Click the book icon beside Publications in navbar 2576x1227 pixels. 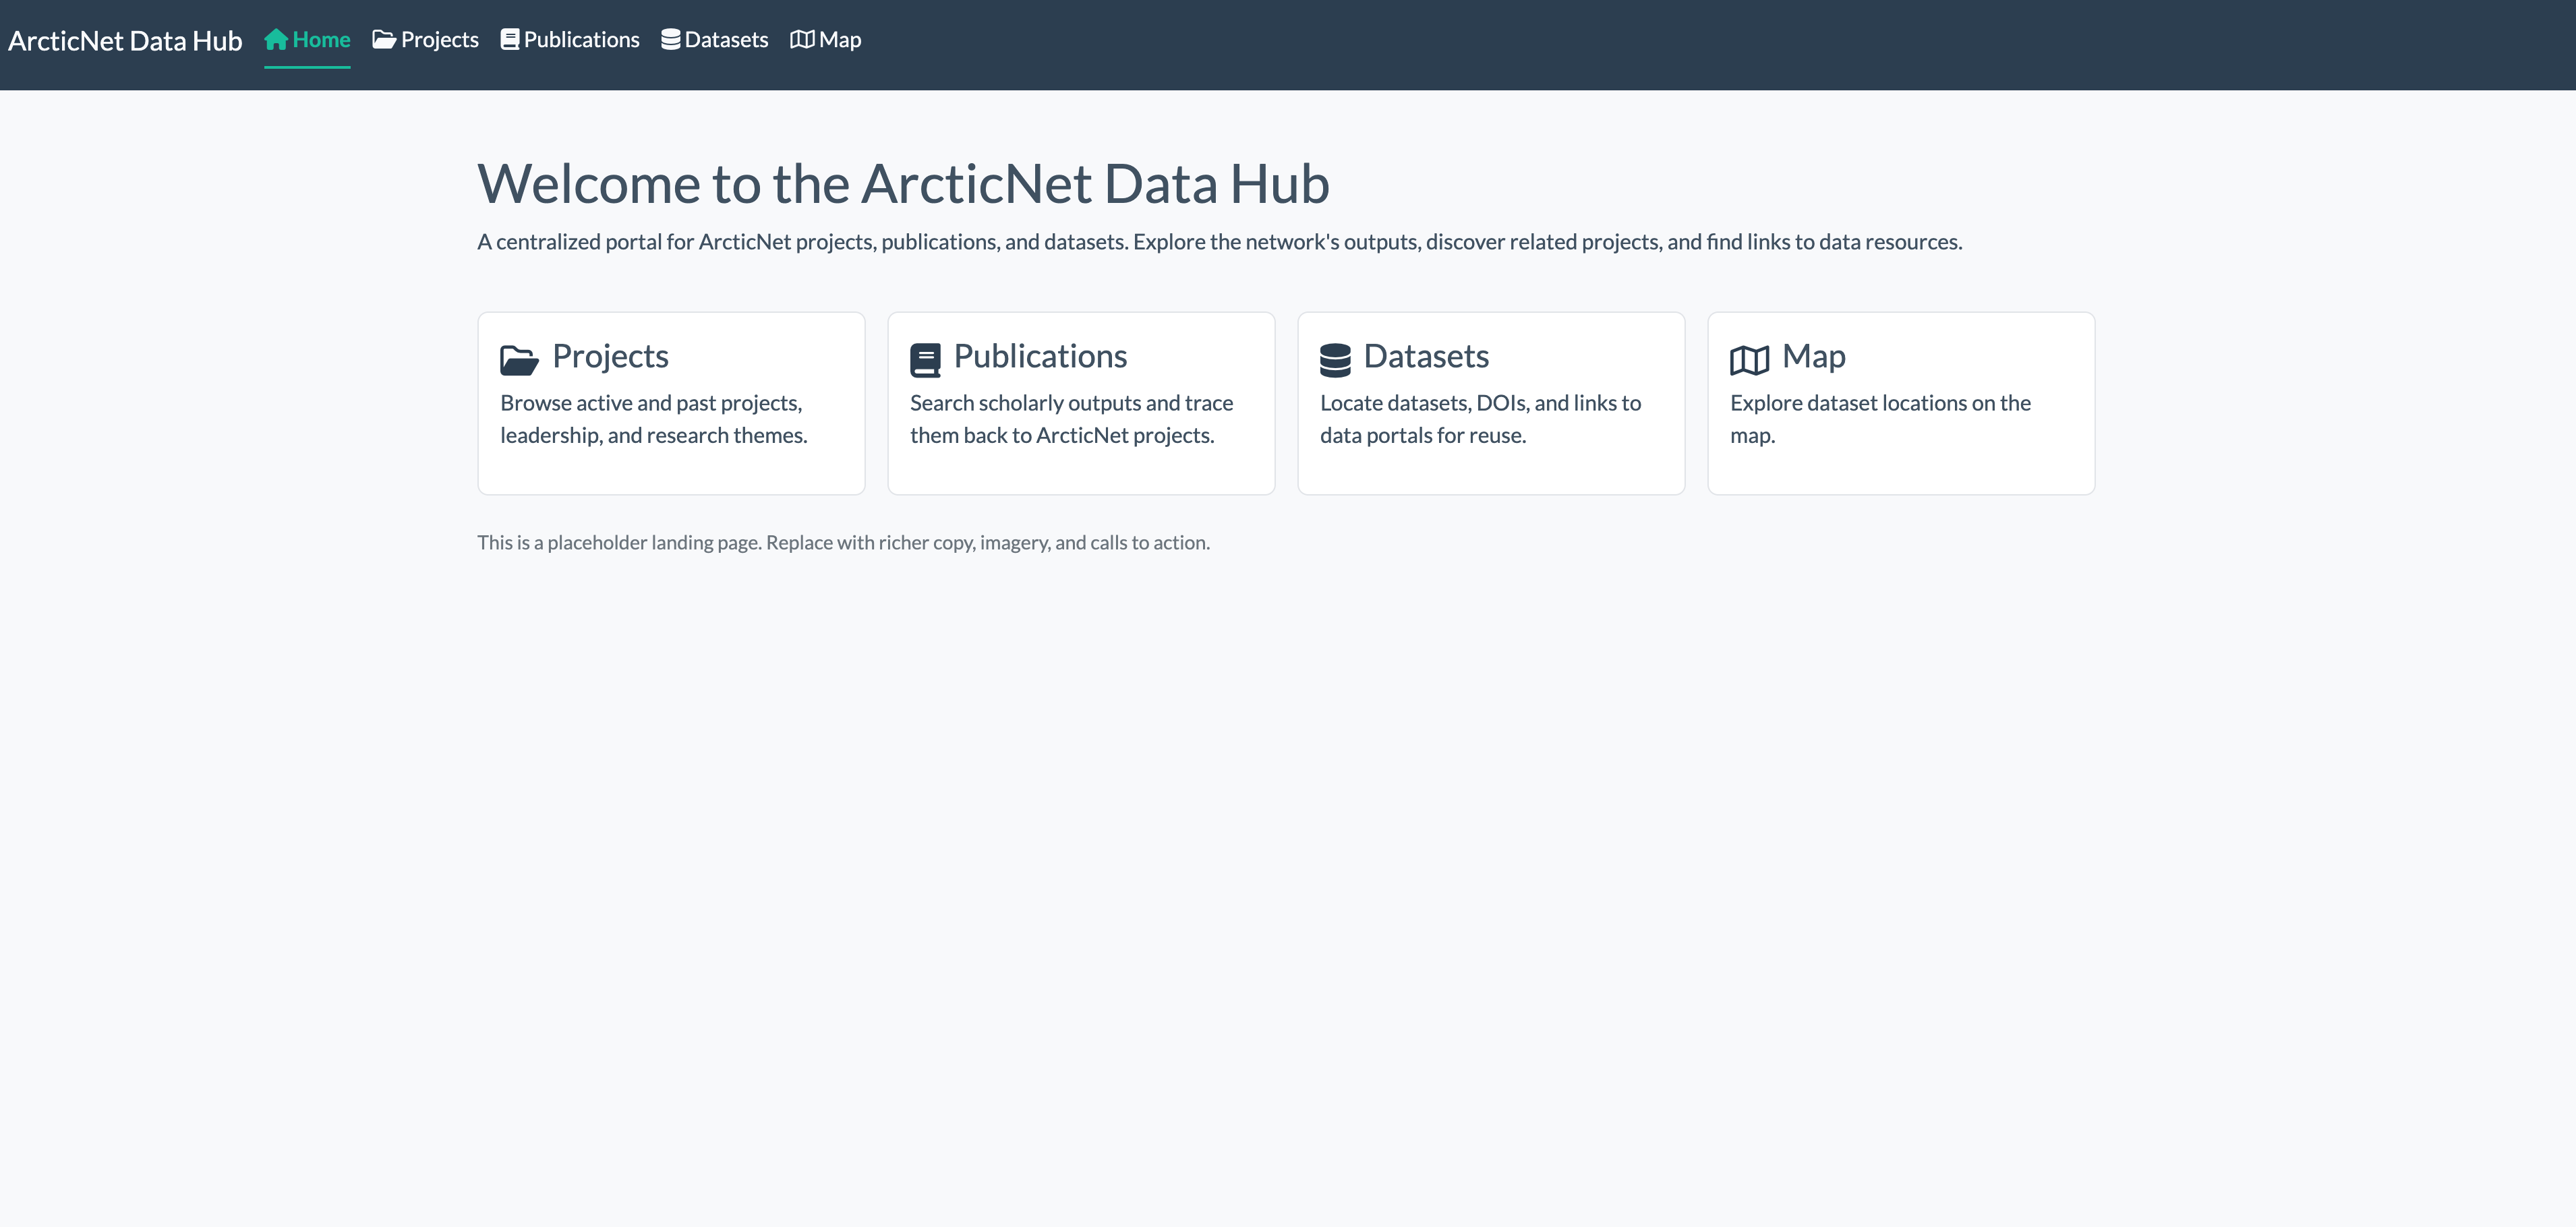[x=510, y=40]
